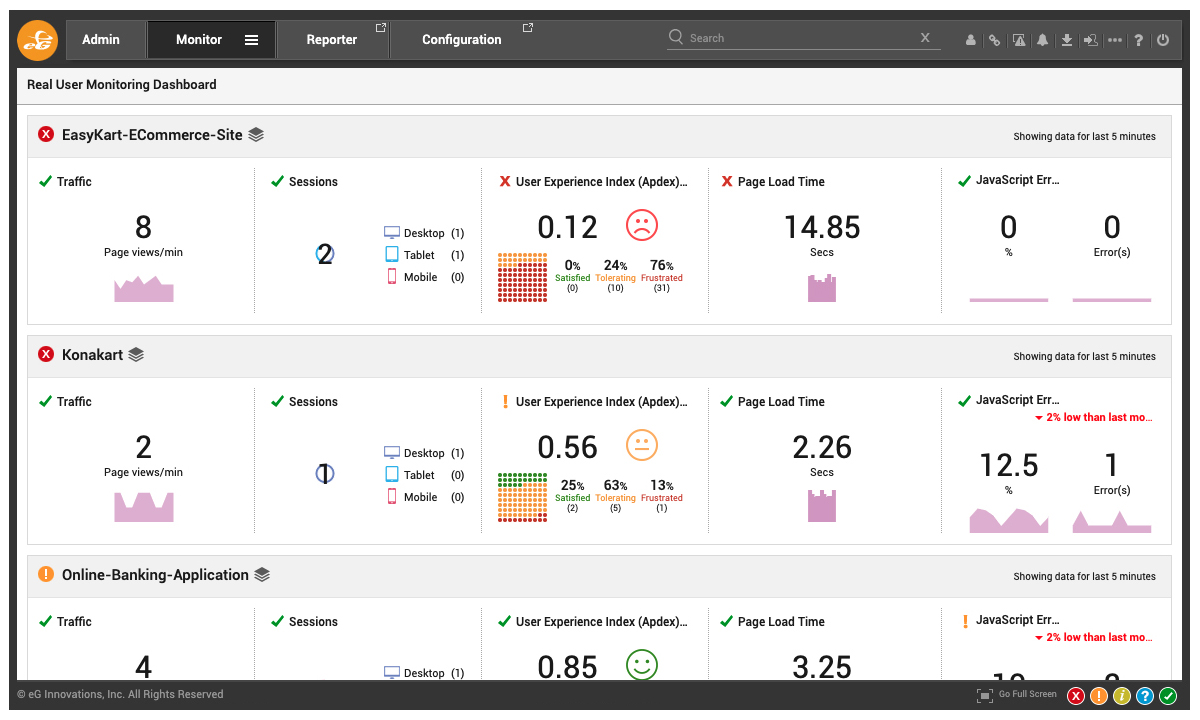
Task: Open the EasyKart-ECommerce-Site title link
Action: click(x=152, y=134)
